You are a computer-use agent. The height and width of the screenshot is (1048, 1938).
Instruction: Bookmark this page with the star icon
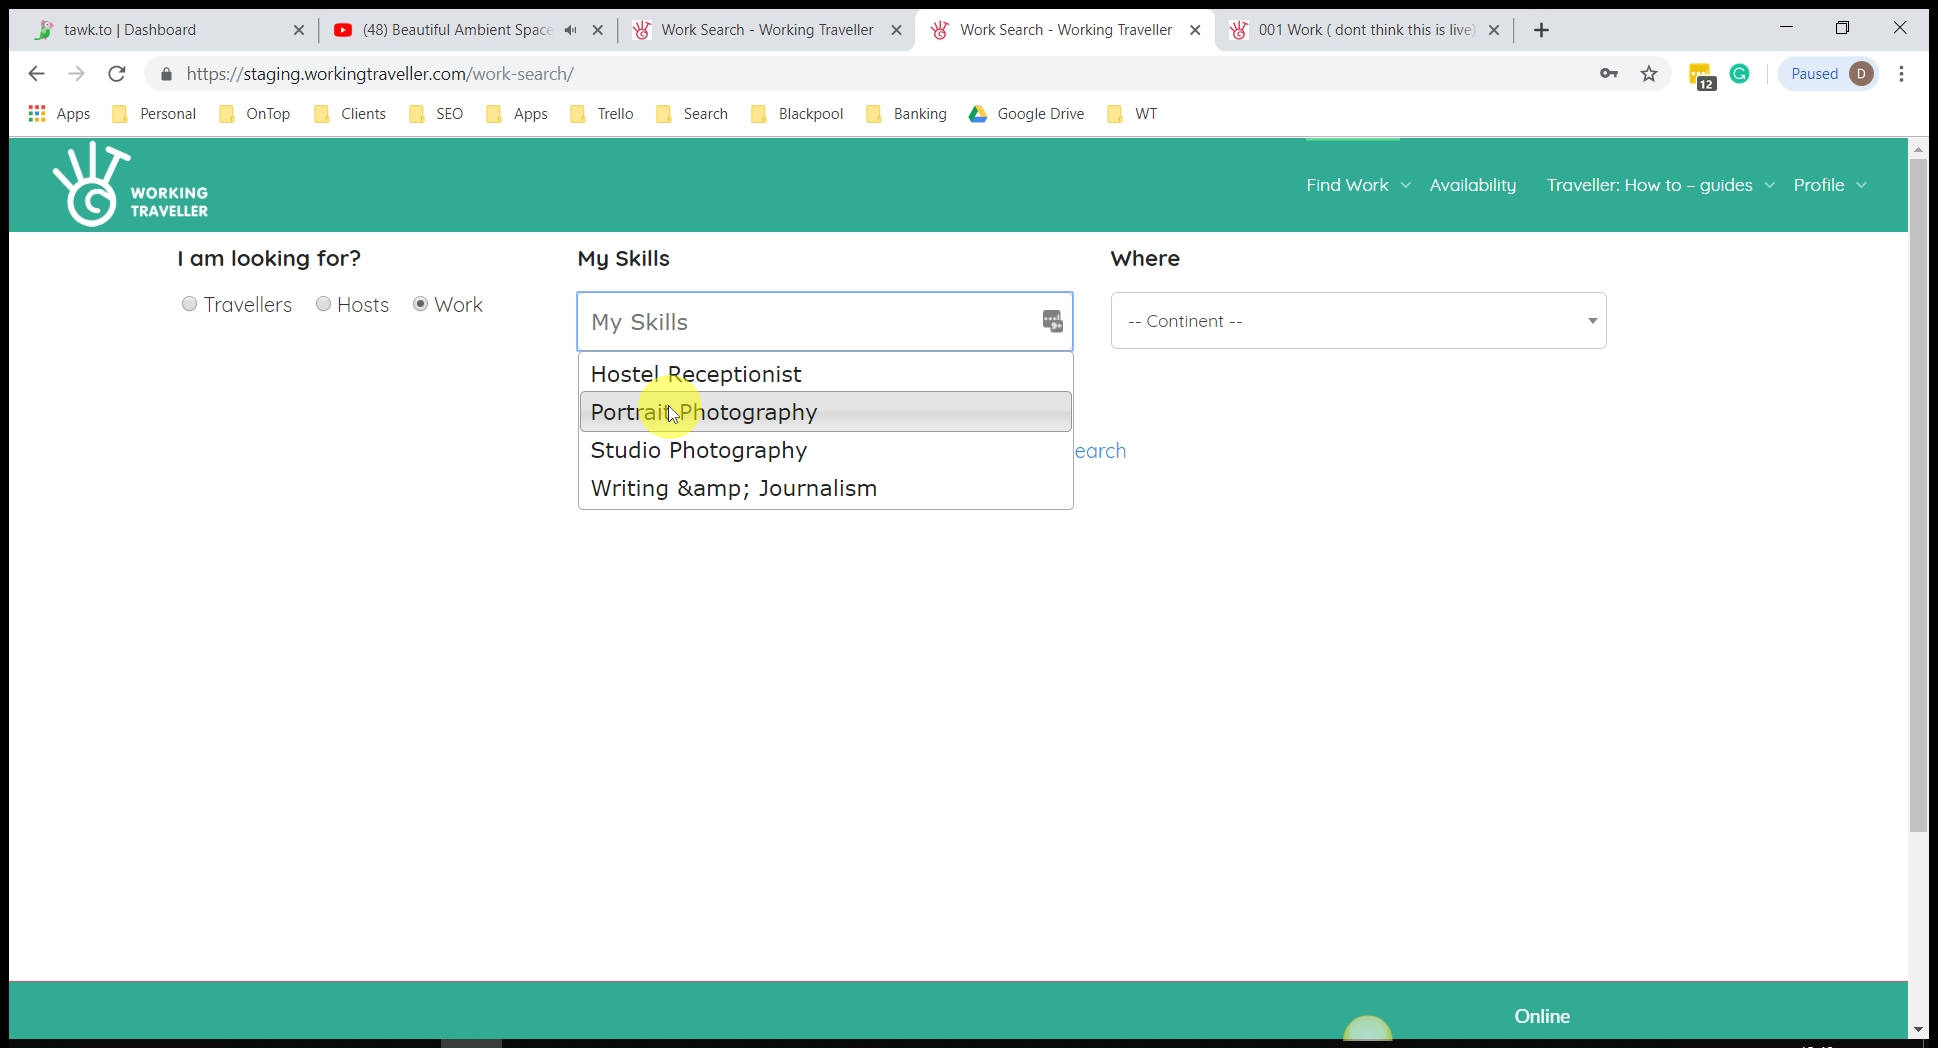click(1649, 74)
